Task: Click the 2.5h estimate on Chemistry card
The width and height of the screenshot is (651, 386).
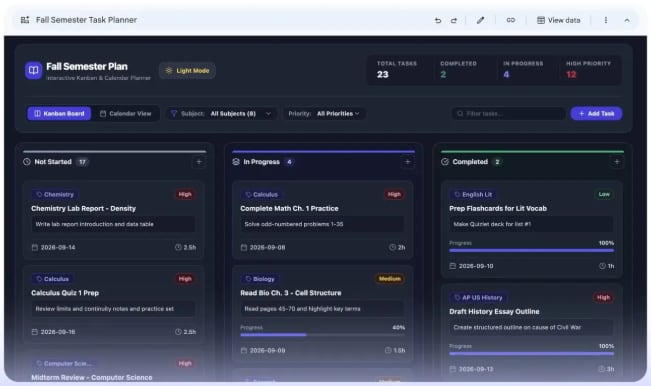Action: point(185,247)
